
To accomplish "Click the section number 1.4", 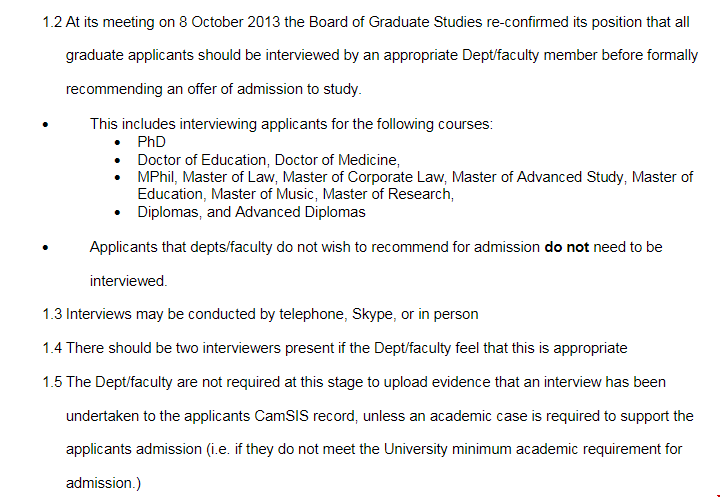I will (x=52, y=348).
